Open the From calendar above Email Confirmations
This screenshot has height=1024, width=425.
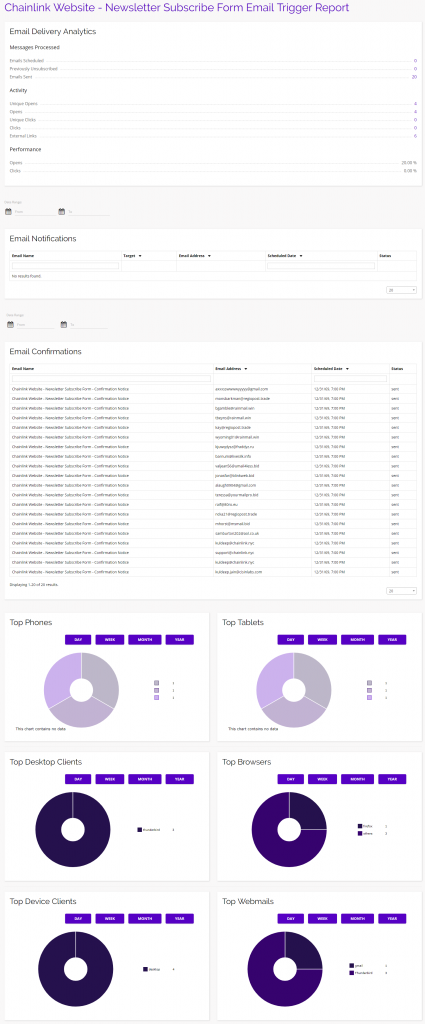(10, 325)
